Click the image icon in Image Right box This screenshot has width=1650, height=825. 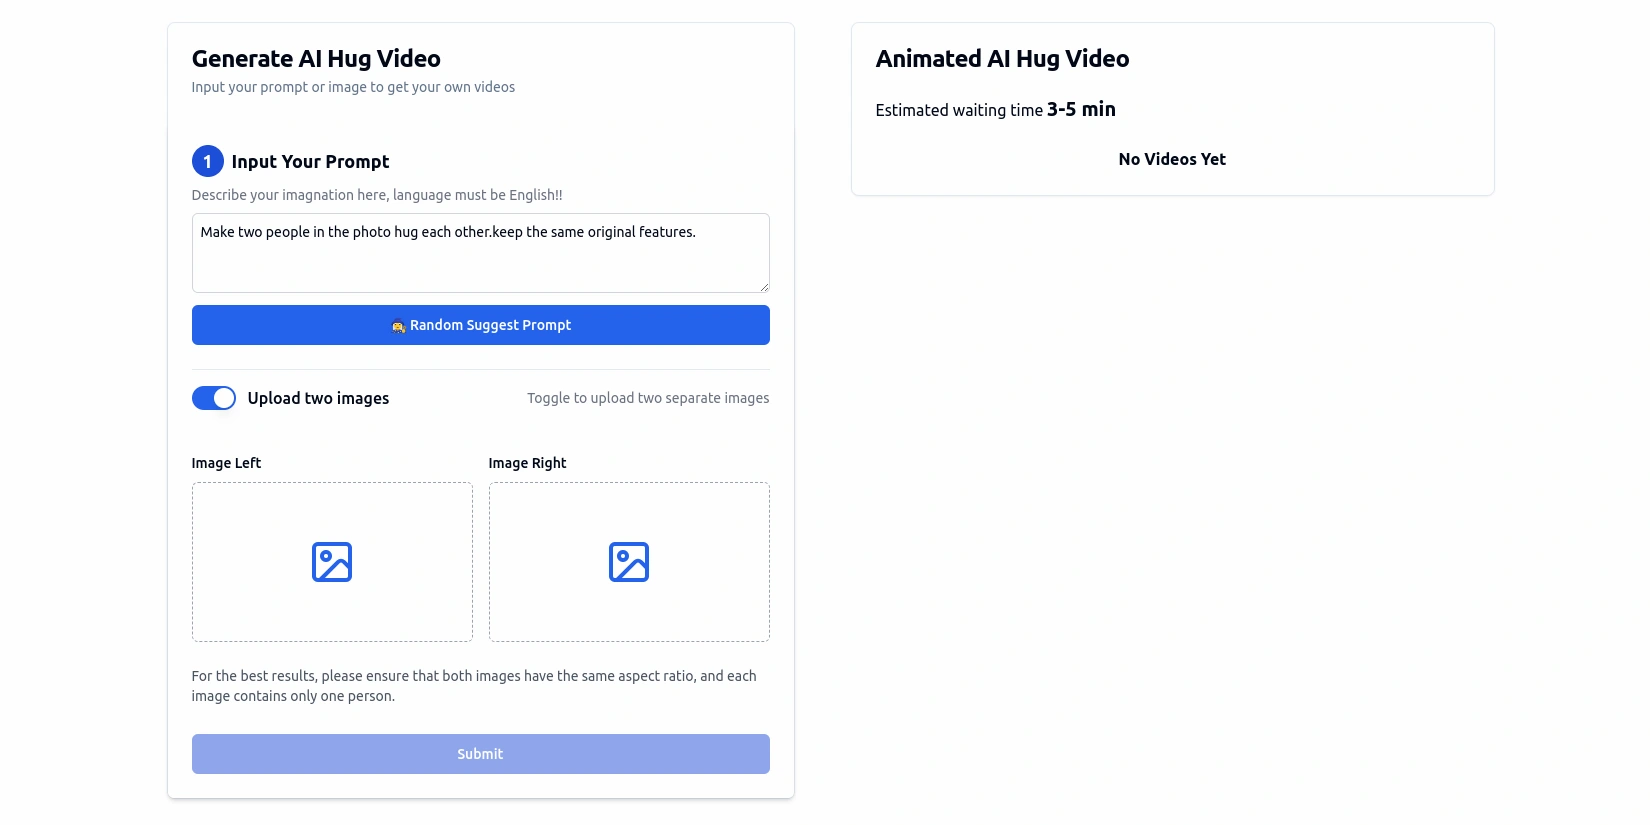(629, 562)
